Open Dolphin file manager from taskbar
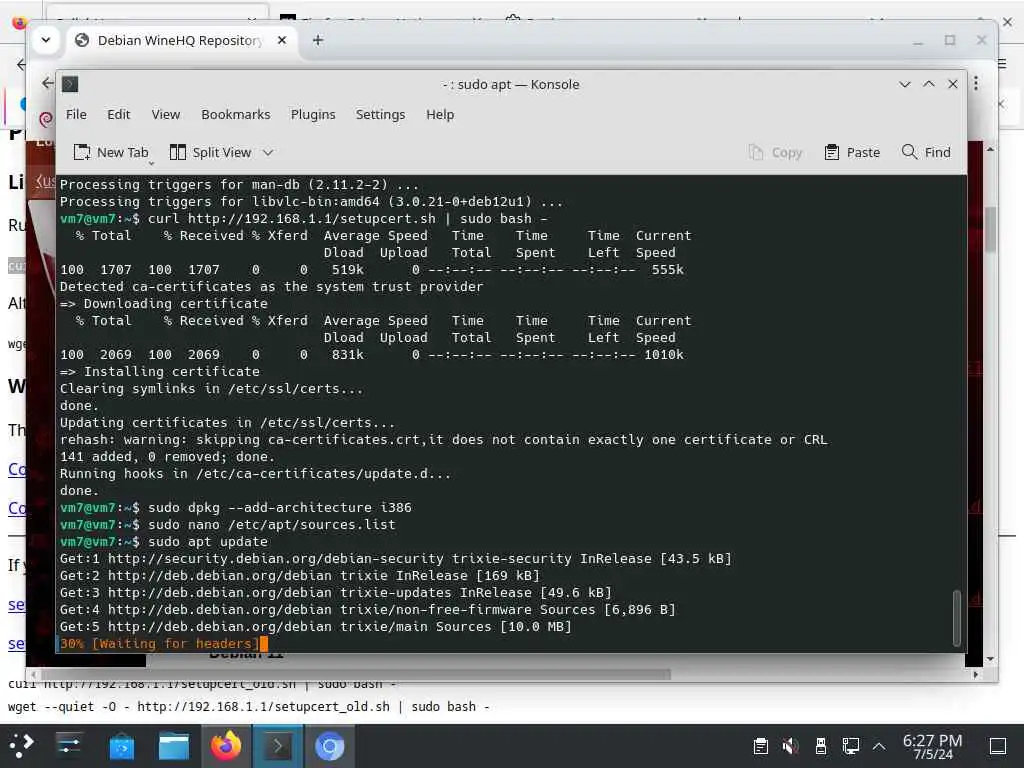Image resolution: width=1024 pixels, height=768 pixels. [174, 746]
